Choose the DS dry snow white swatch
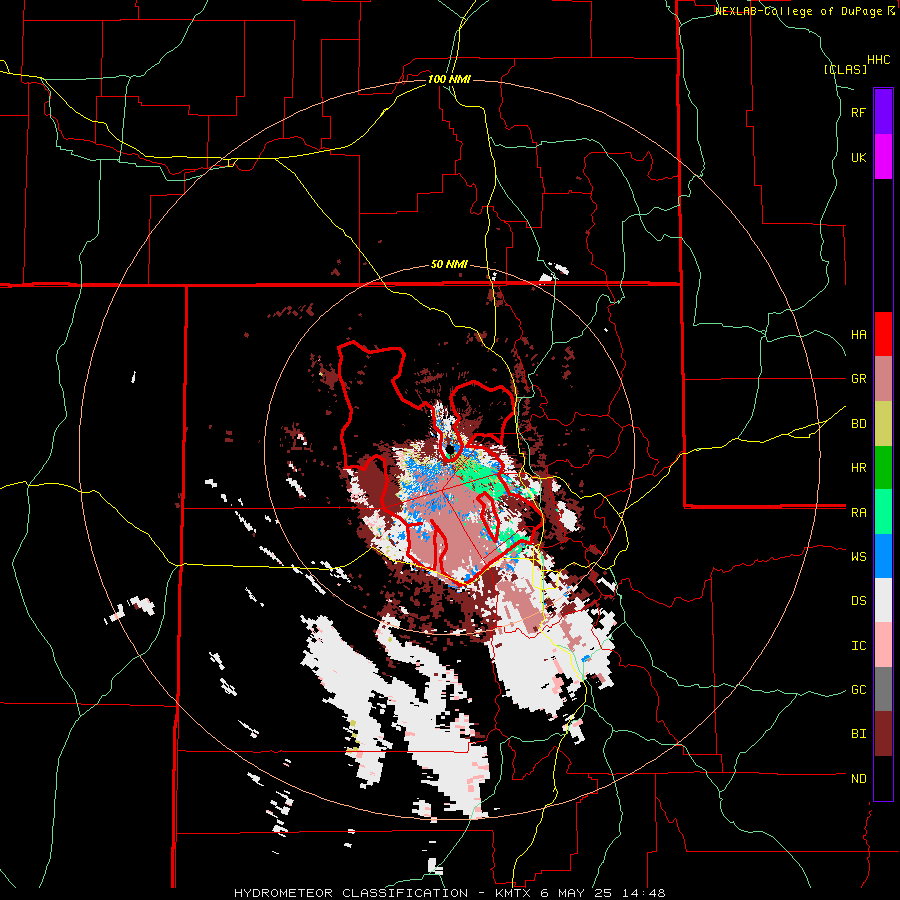This screenshot has width=900, height=900. click(x=883, y=600)
